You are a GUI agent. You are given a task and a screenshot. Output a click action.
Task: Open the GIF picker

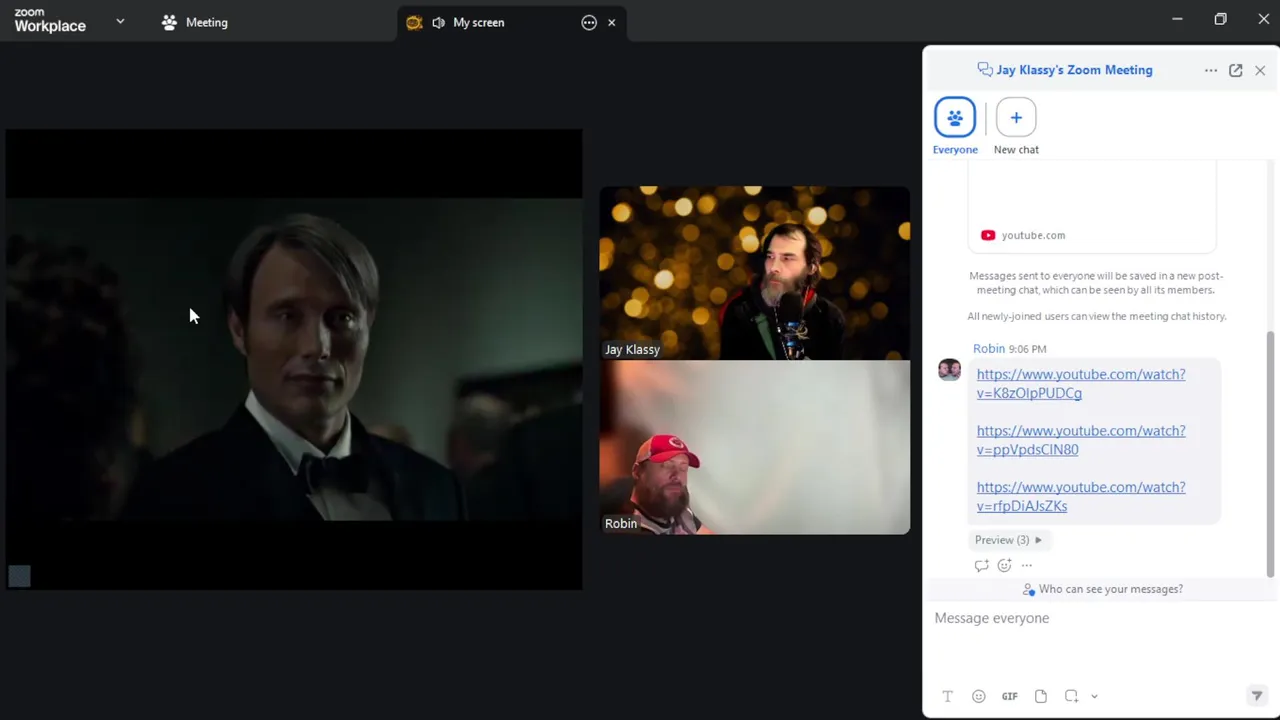coord(1010,696)
